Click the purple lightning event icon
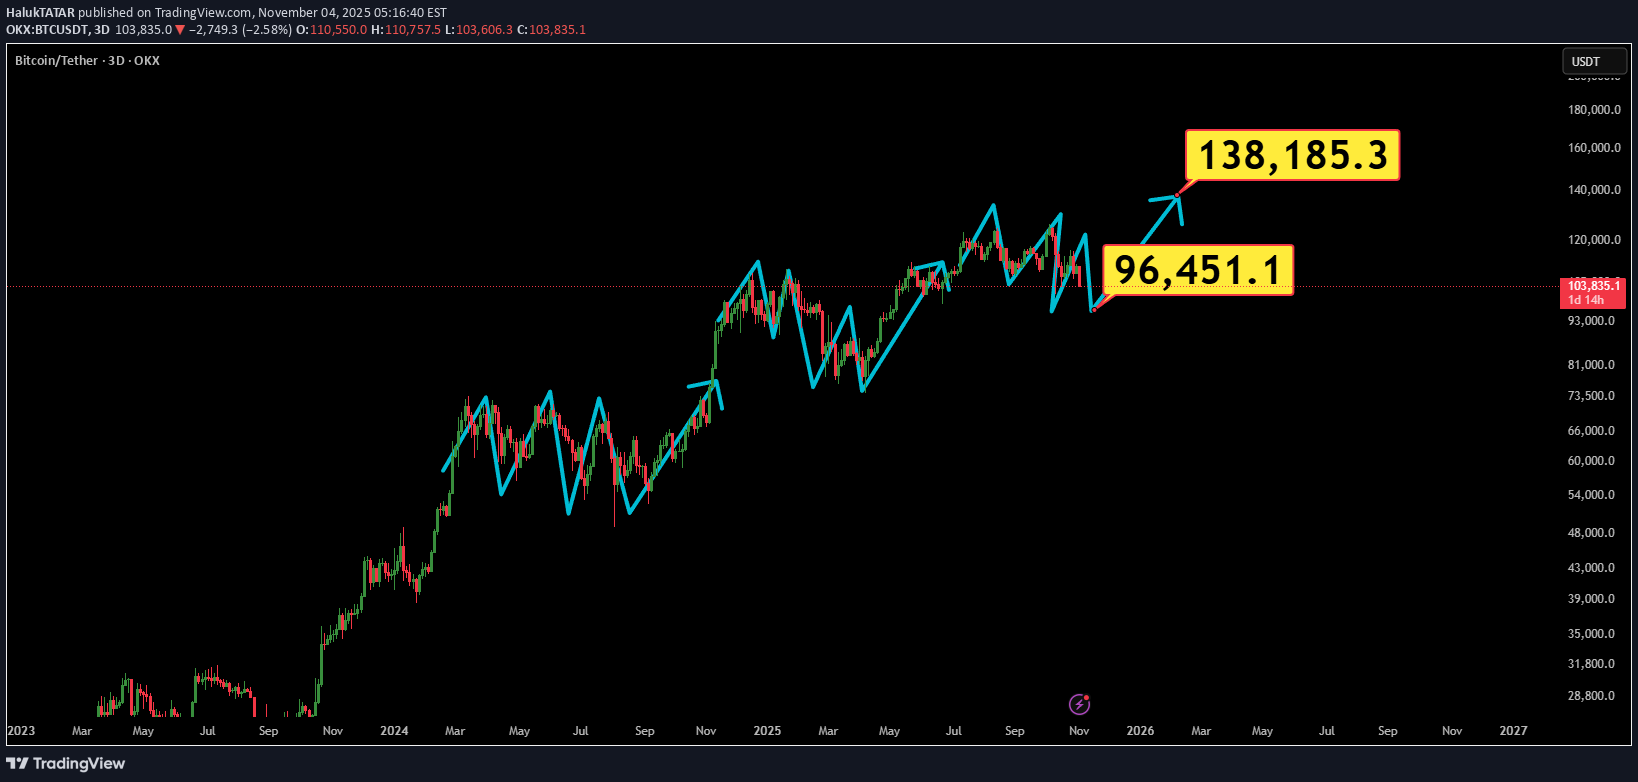The height and width of the screenshot is (782, 1638). (1079, 705)
